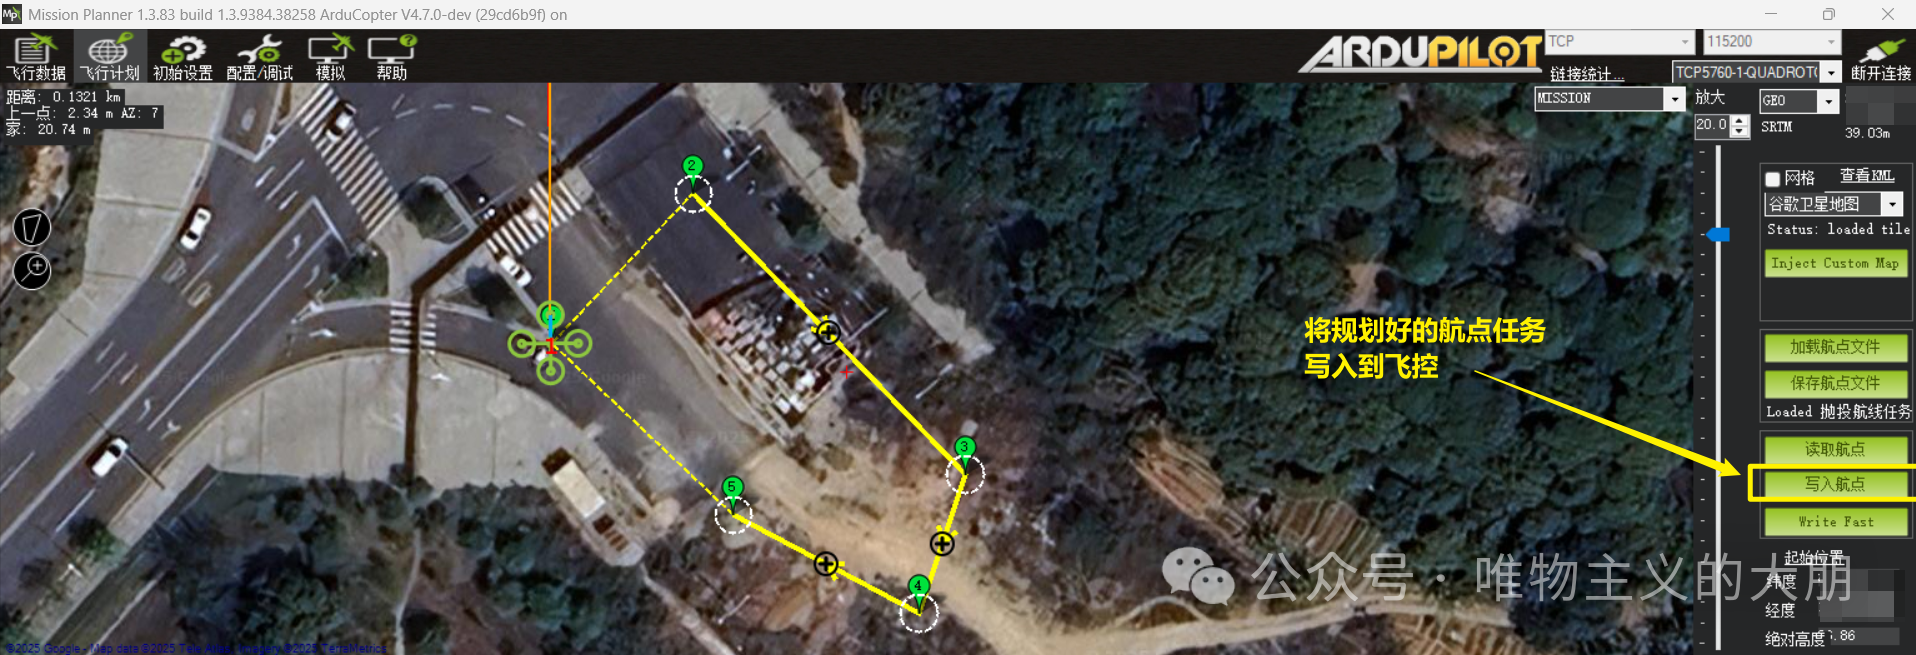
Task: Expand the MISSION type dropdown
Action: [x=1674, y=98]
